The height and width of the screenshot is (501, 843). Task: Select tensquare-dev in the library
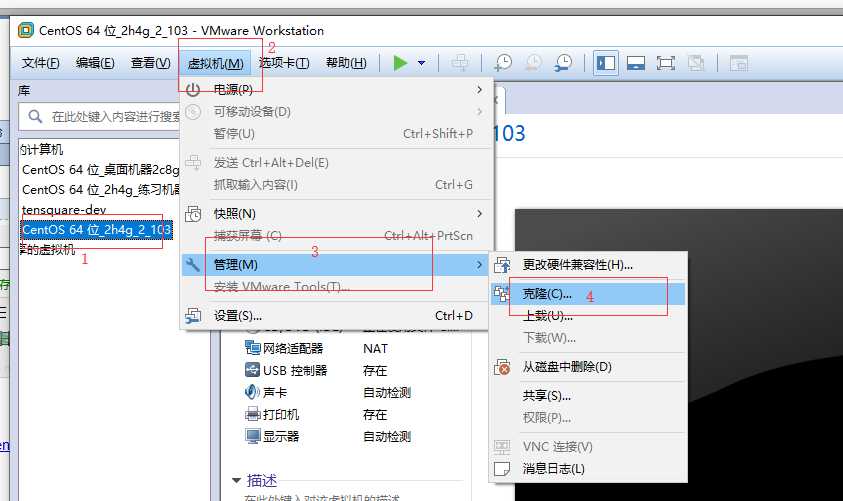(64, 210)
